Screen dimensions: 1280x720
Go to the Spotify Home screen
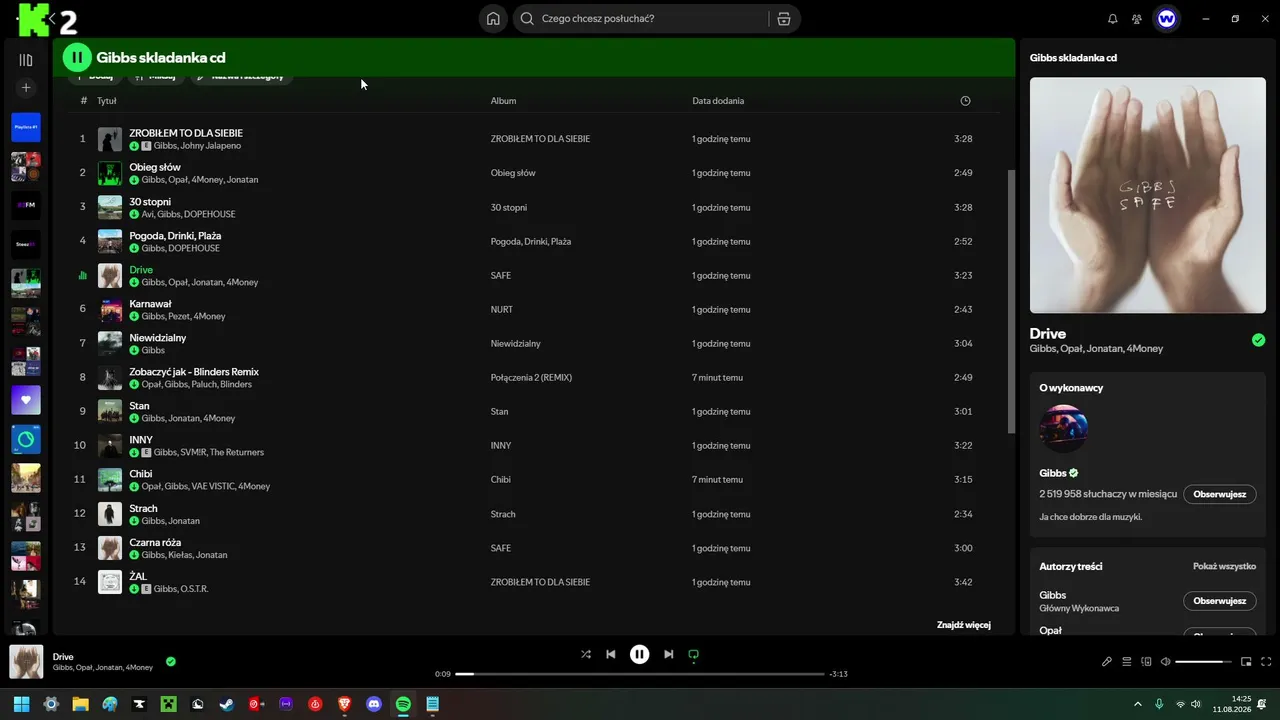[493, 19]
